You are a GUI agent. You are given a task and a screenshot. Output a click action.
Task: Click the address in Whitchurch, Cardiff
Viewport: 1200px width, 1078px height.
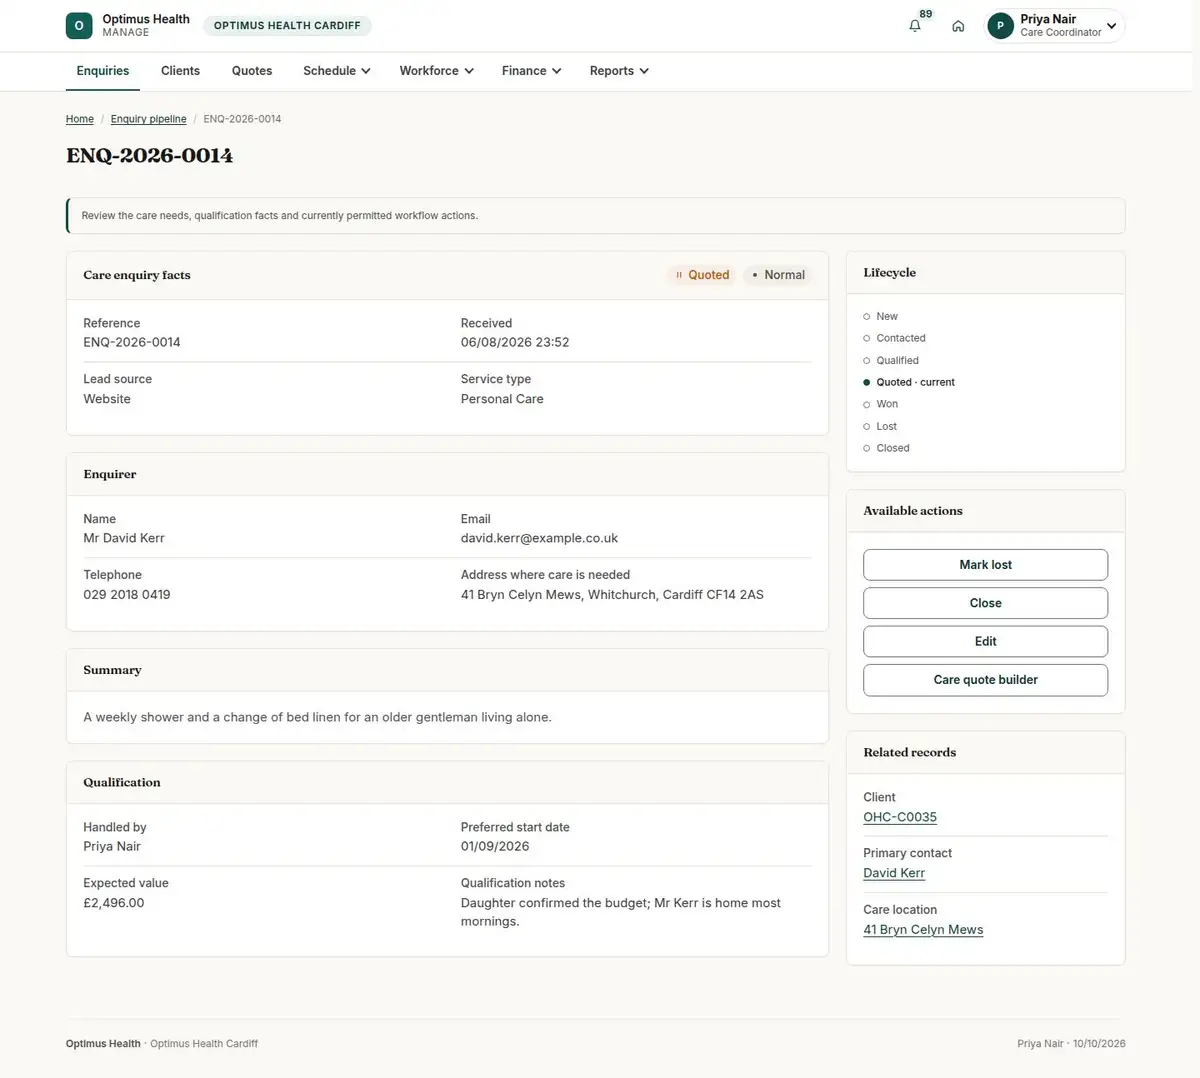click(x=612, y=594)
